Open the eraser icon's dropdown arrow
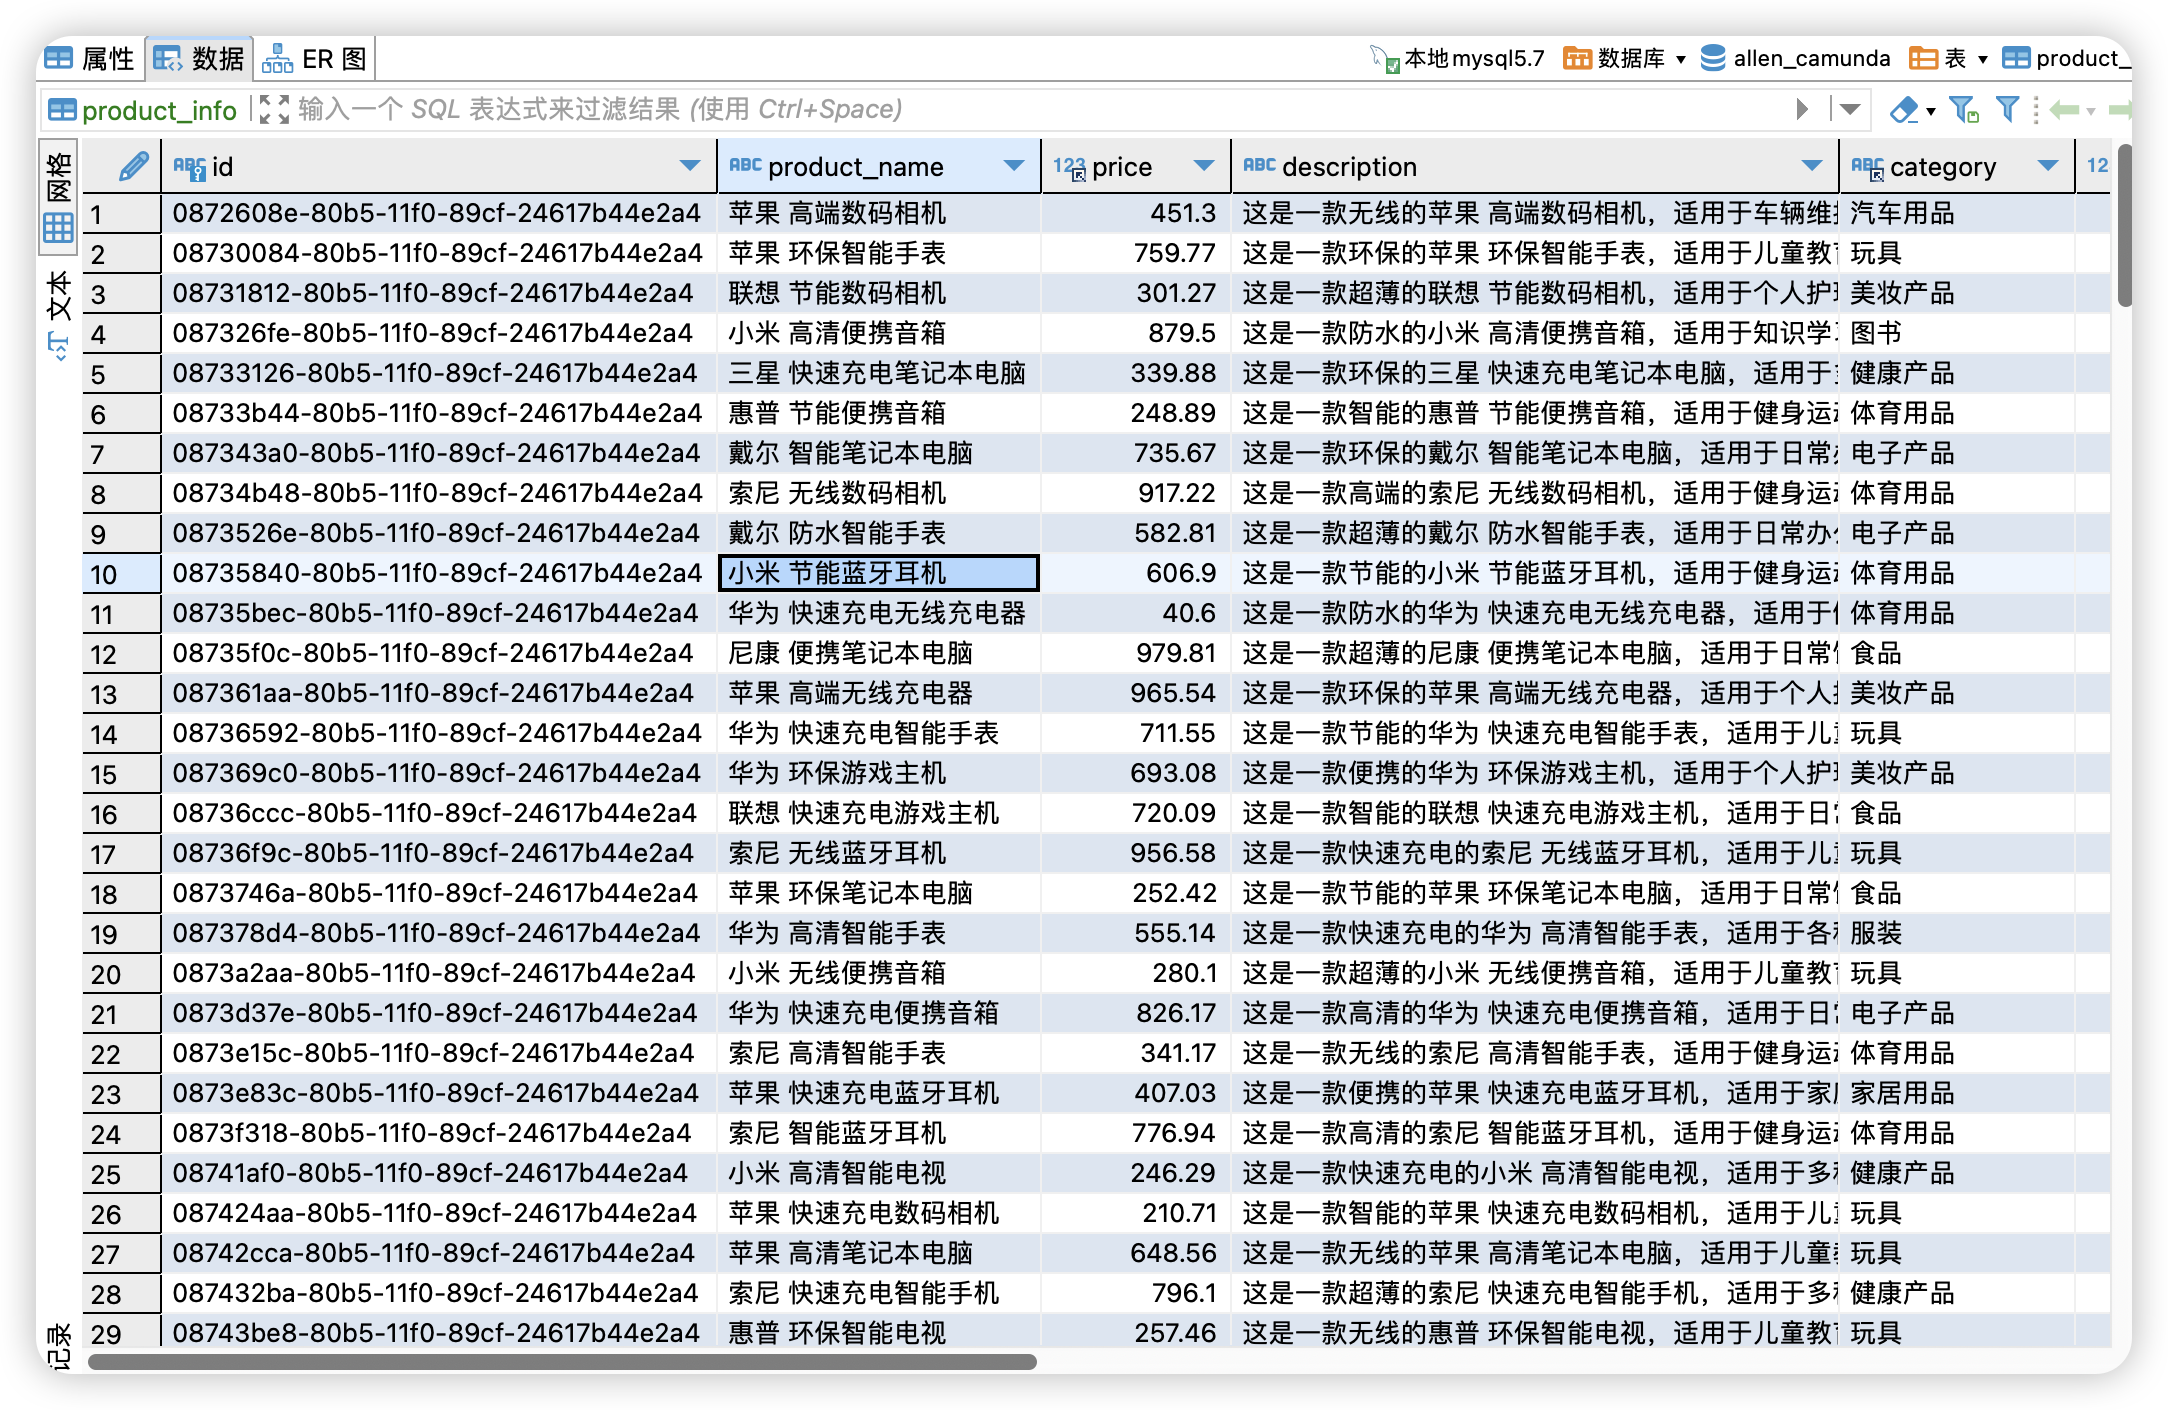The height and width of the screenshot is (1410, 2168). (x=1931, y=111)
